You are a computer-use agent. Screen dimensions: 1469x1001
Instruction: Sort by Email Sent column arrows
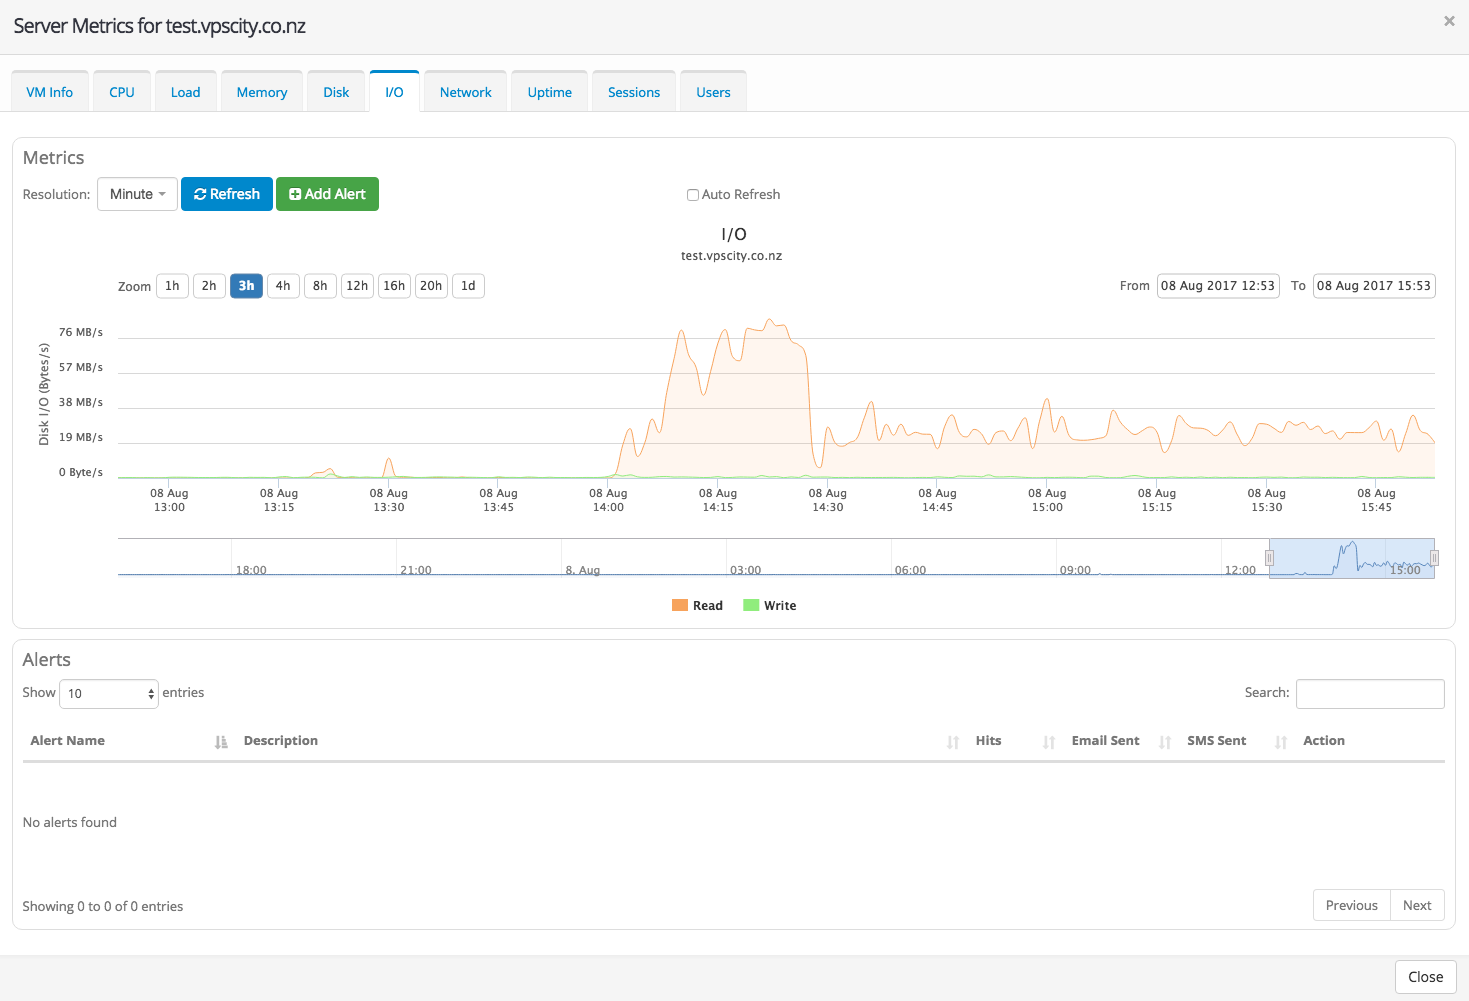coord(1164,742)
